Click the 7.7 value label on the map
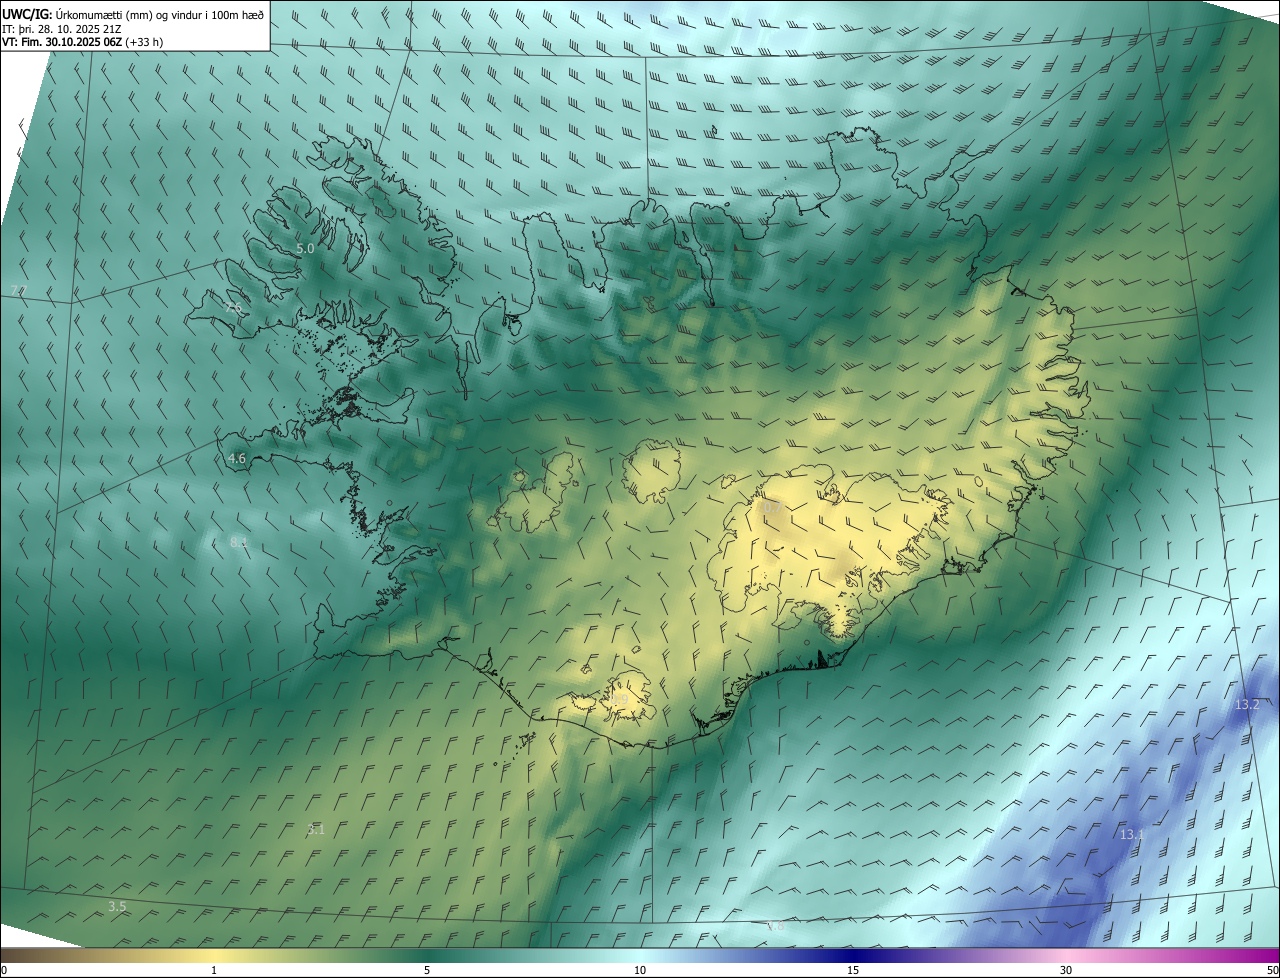This screenshot has height=978, width=1280. [x=19, y=290]
